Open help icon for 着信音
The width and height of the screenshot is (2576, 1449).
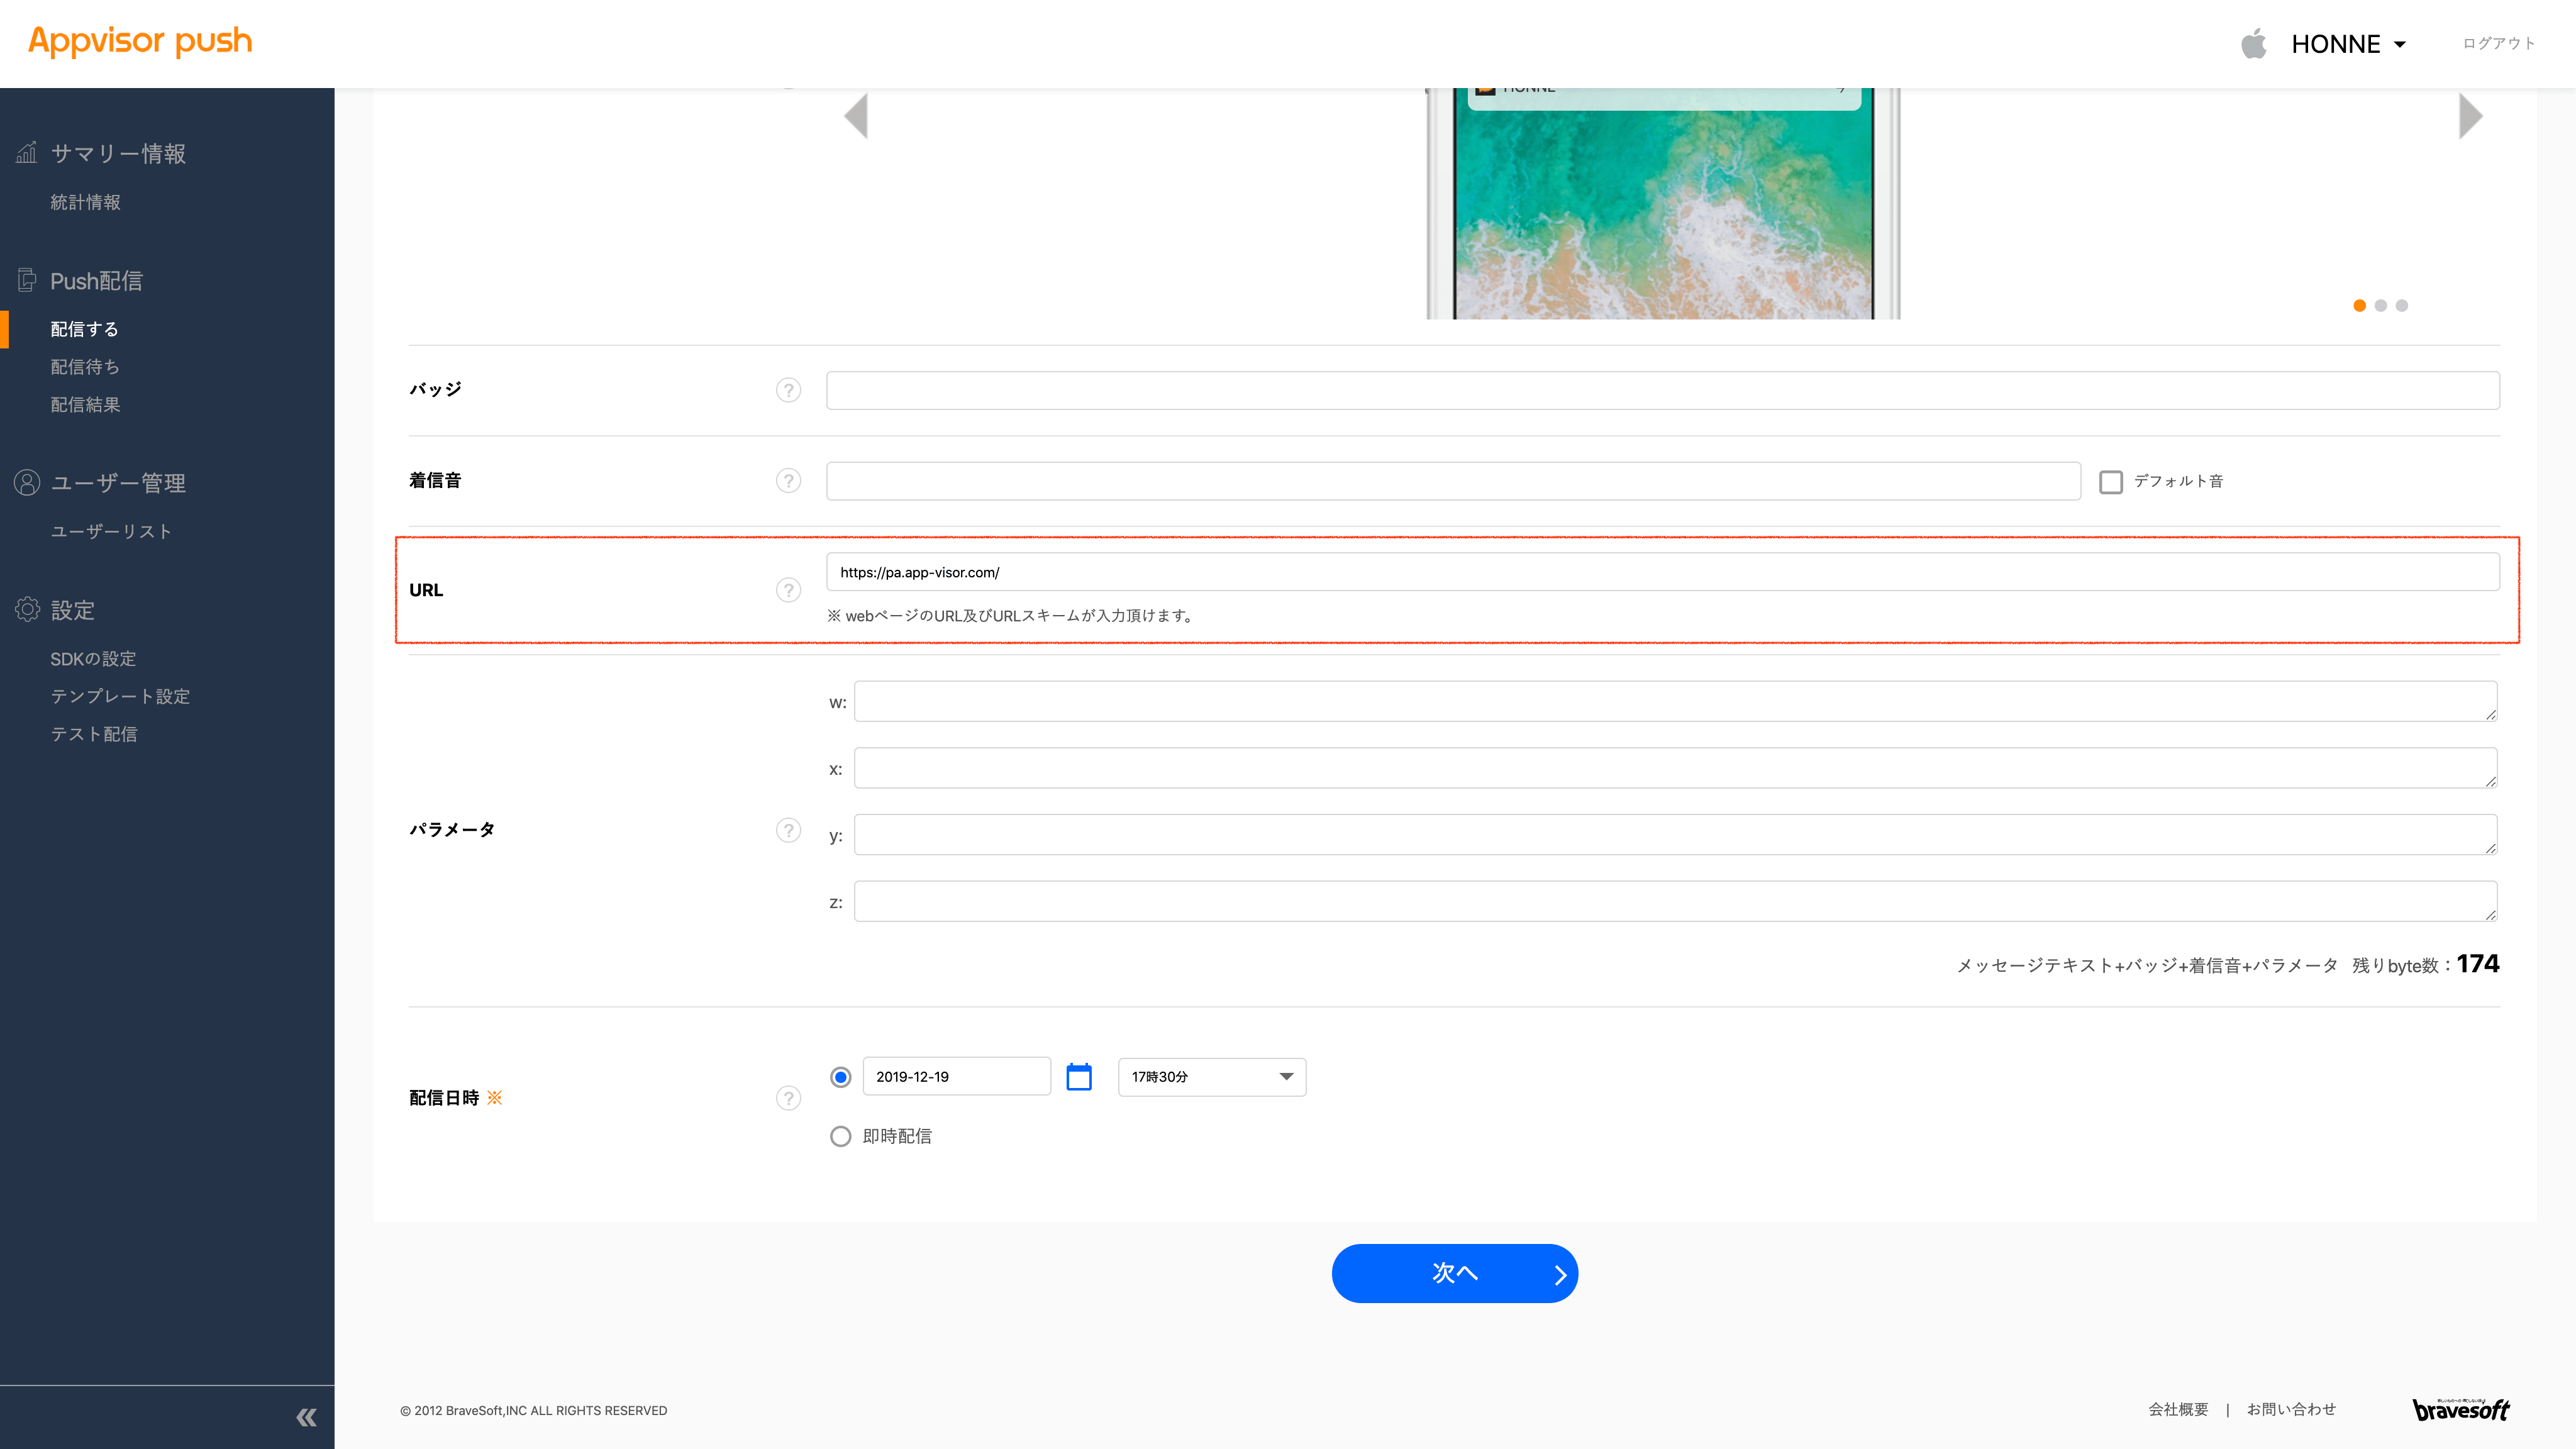pos(788,481)
